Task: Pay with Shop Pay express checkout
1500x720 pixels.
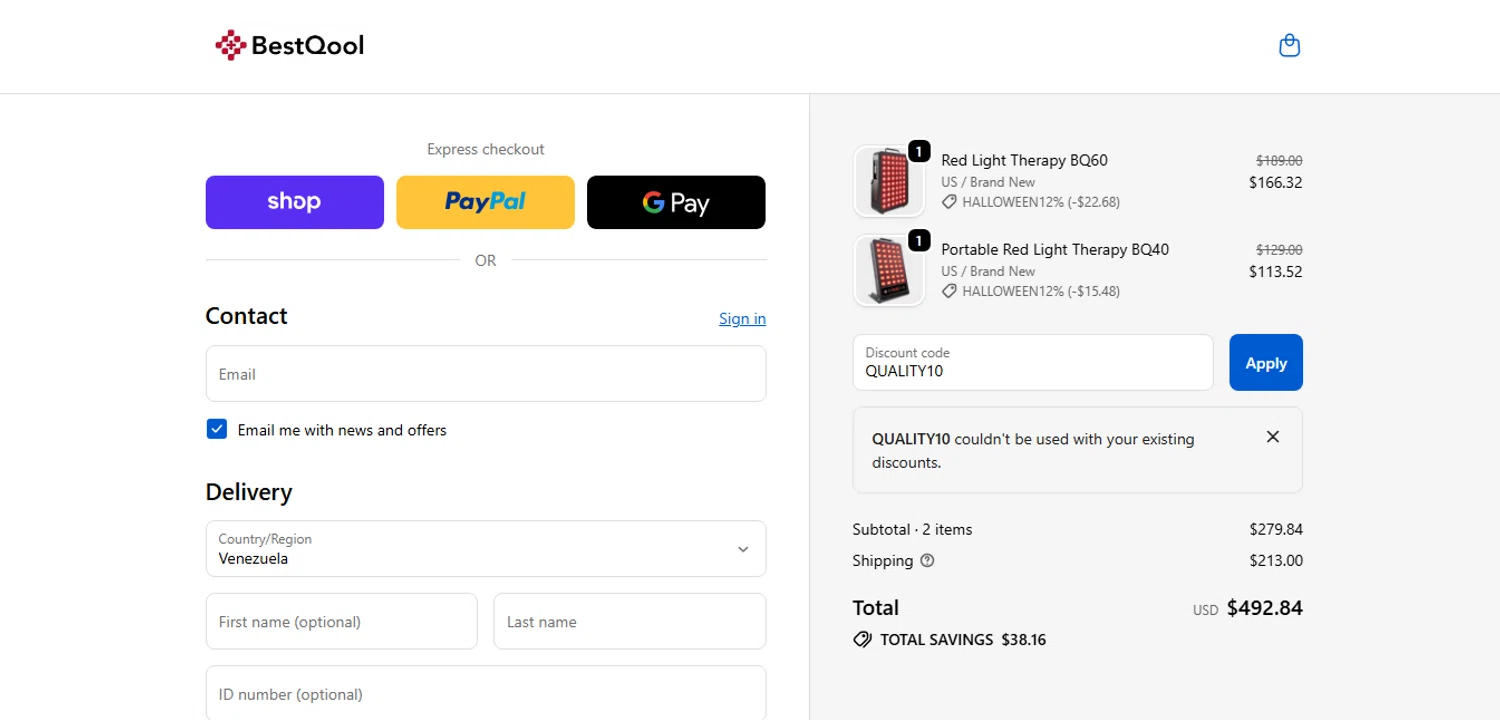Action: coord(295,203)
